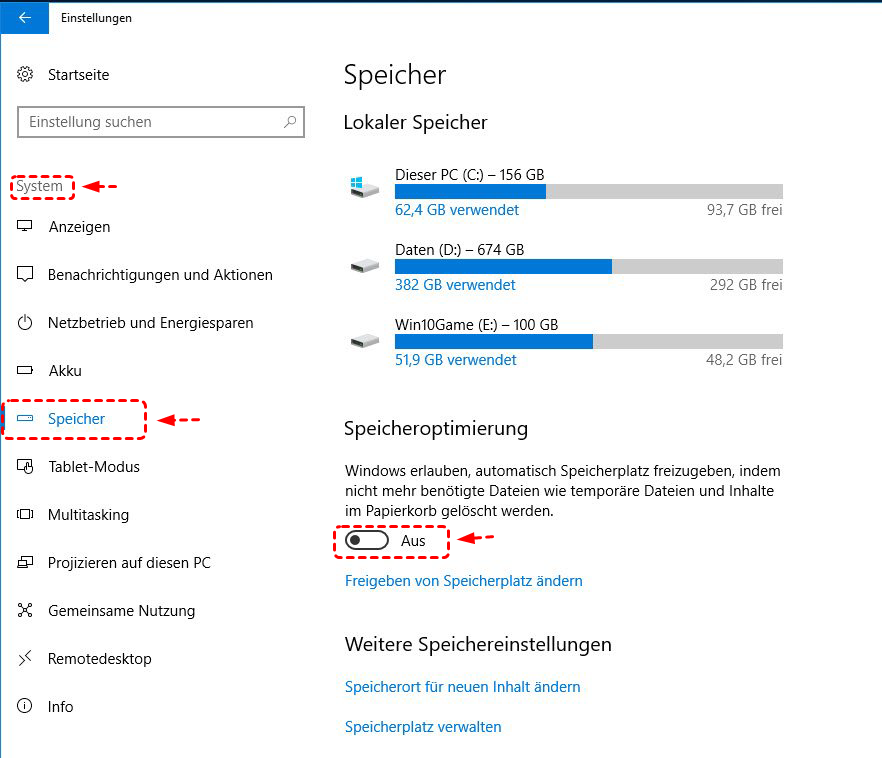This screenshot has width=882, height=758.
Task: Toggle the Speicheroptimierung switch on
Action: (366, 541)
